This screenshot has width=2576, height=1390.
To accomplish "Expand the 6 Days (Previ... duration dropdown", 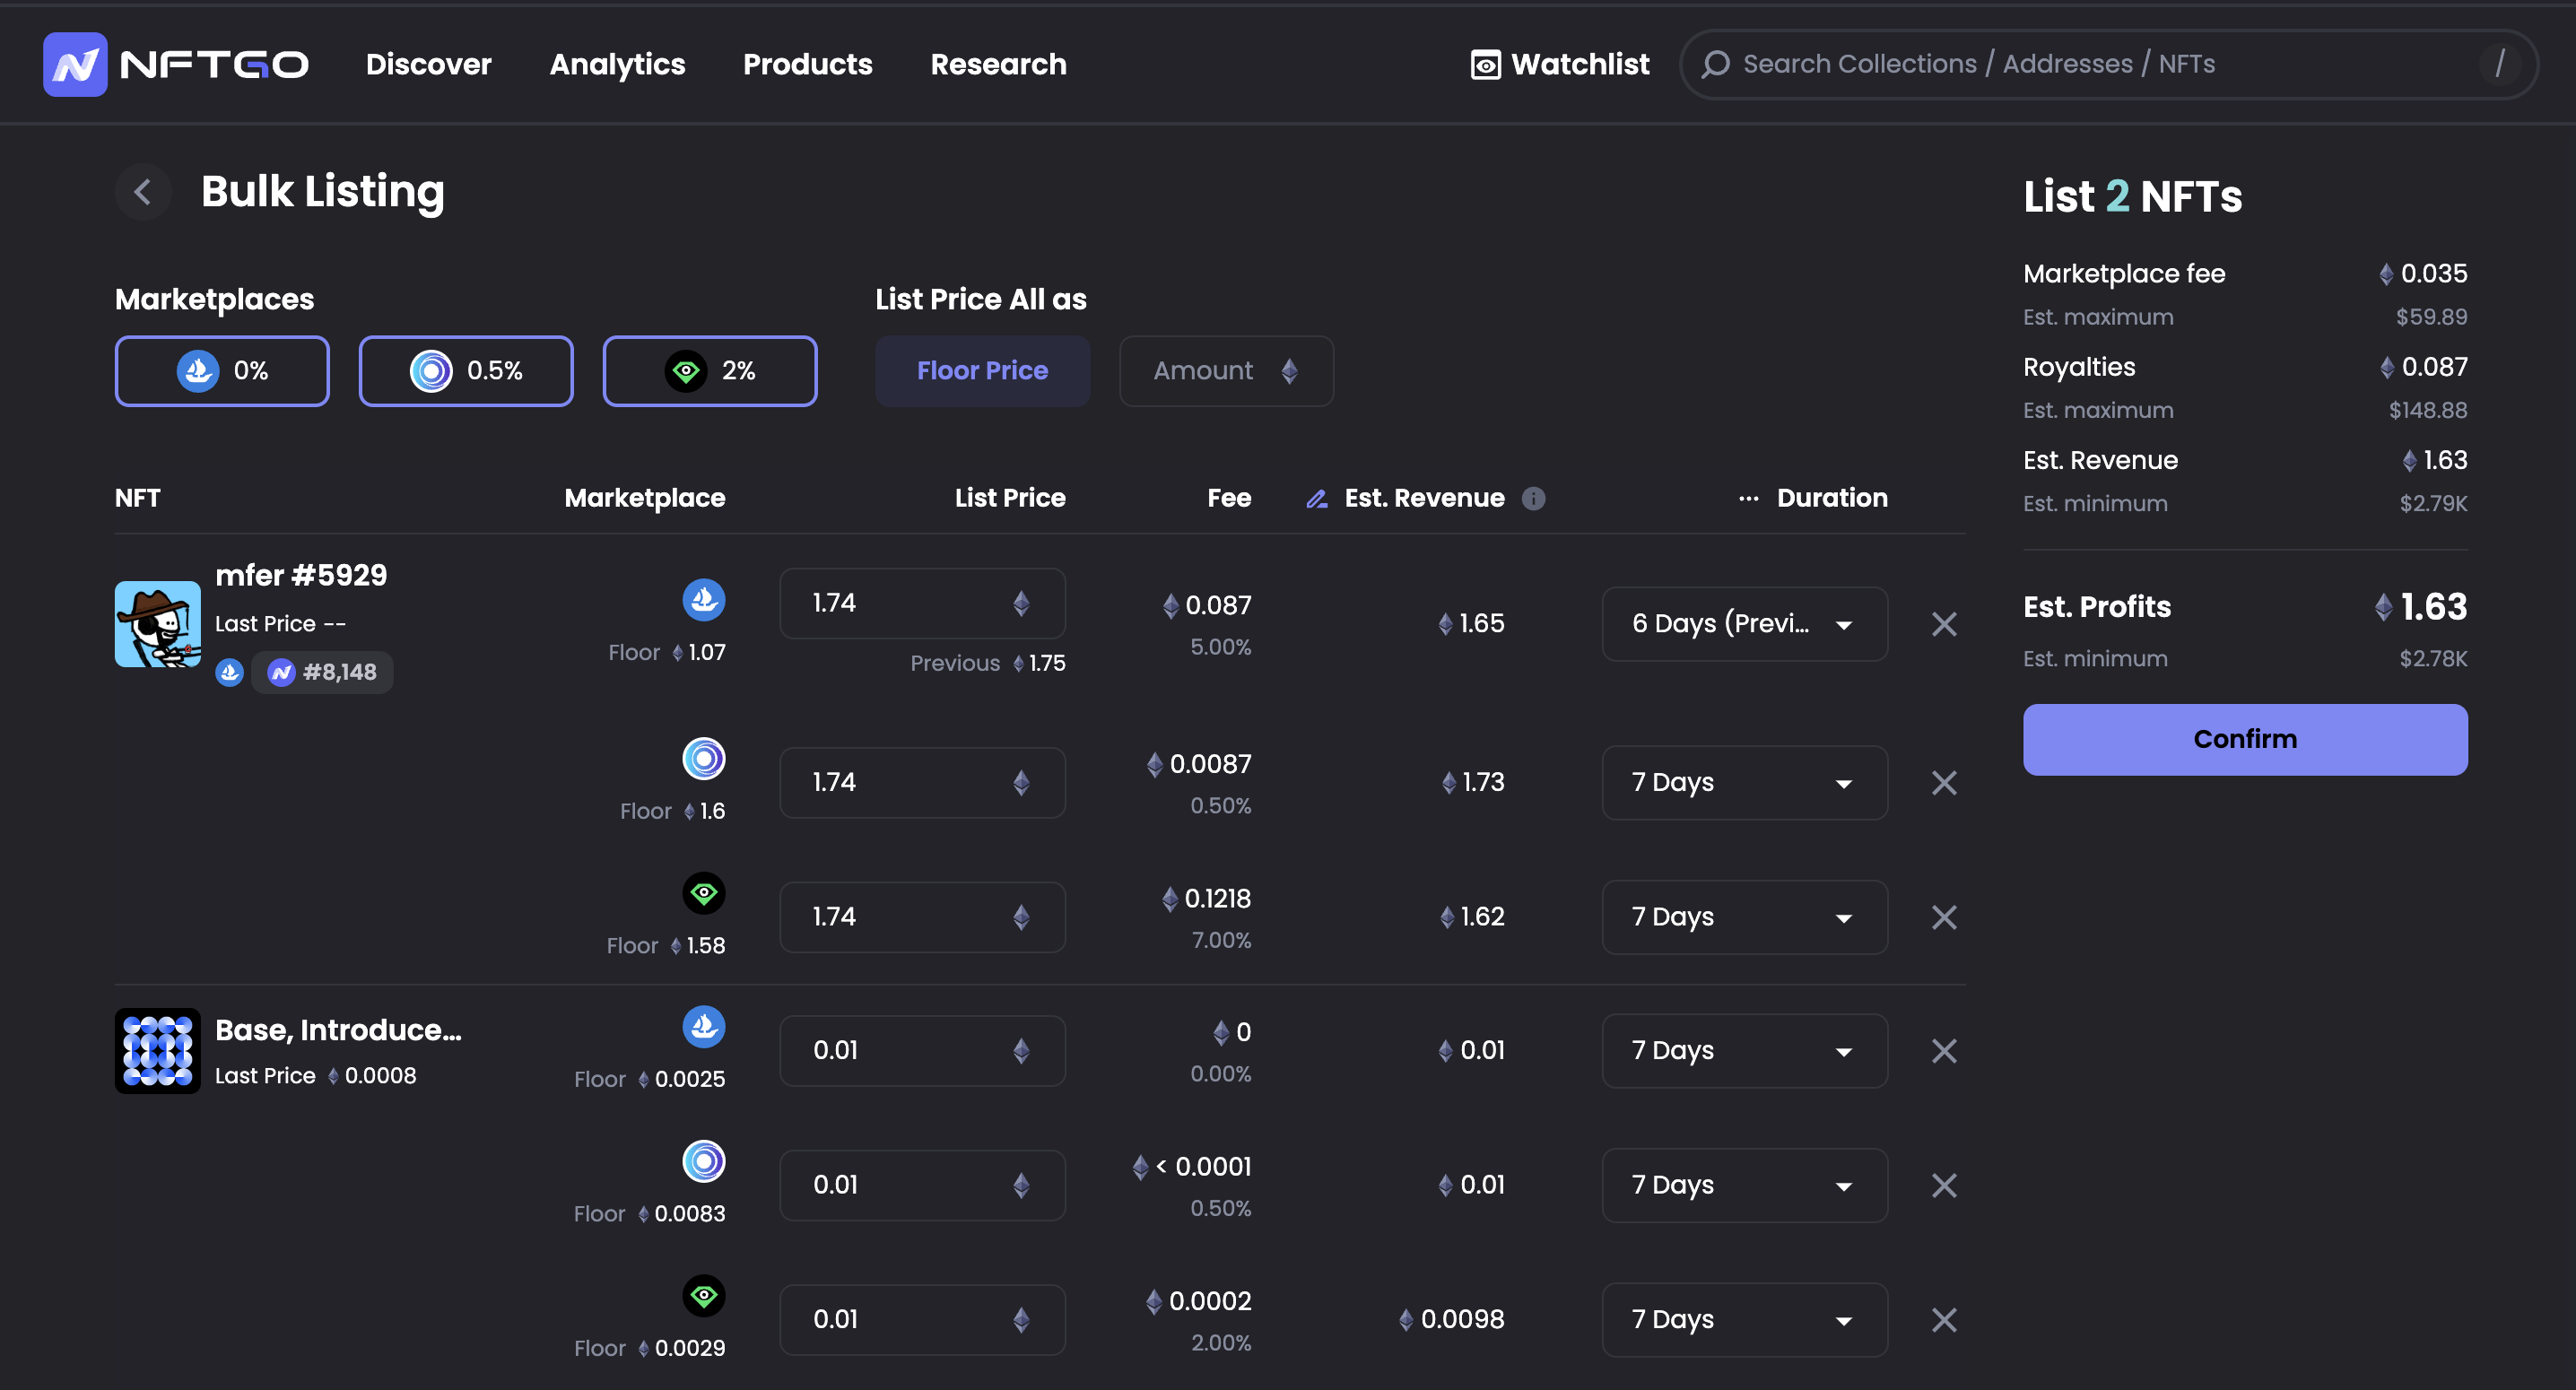I will click(1744, 624).
